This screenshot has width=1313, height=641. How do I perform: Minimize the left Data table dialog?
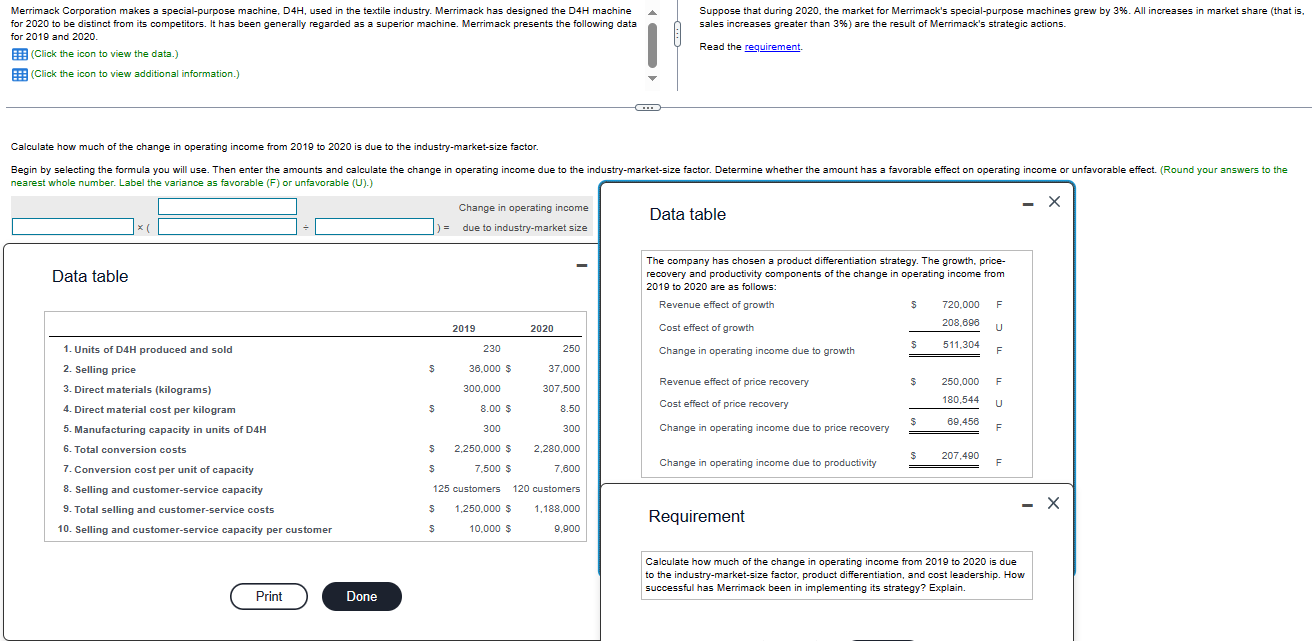(x=581, y=265)
